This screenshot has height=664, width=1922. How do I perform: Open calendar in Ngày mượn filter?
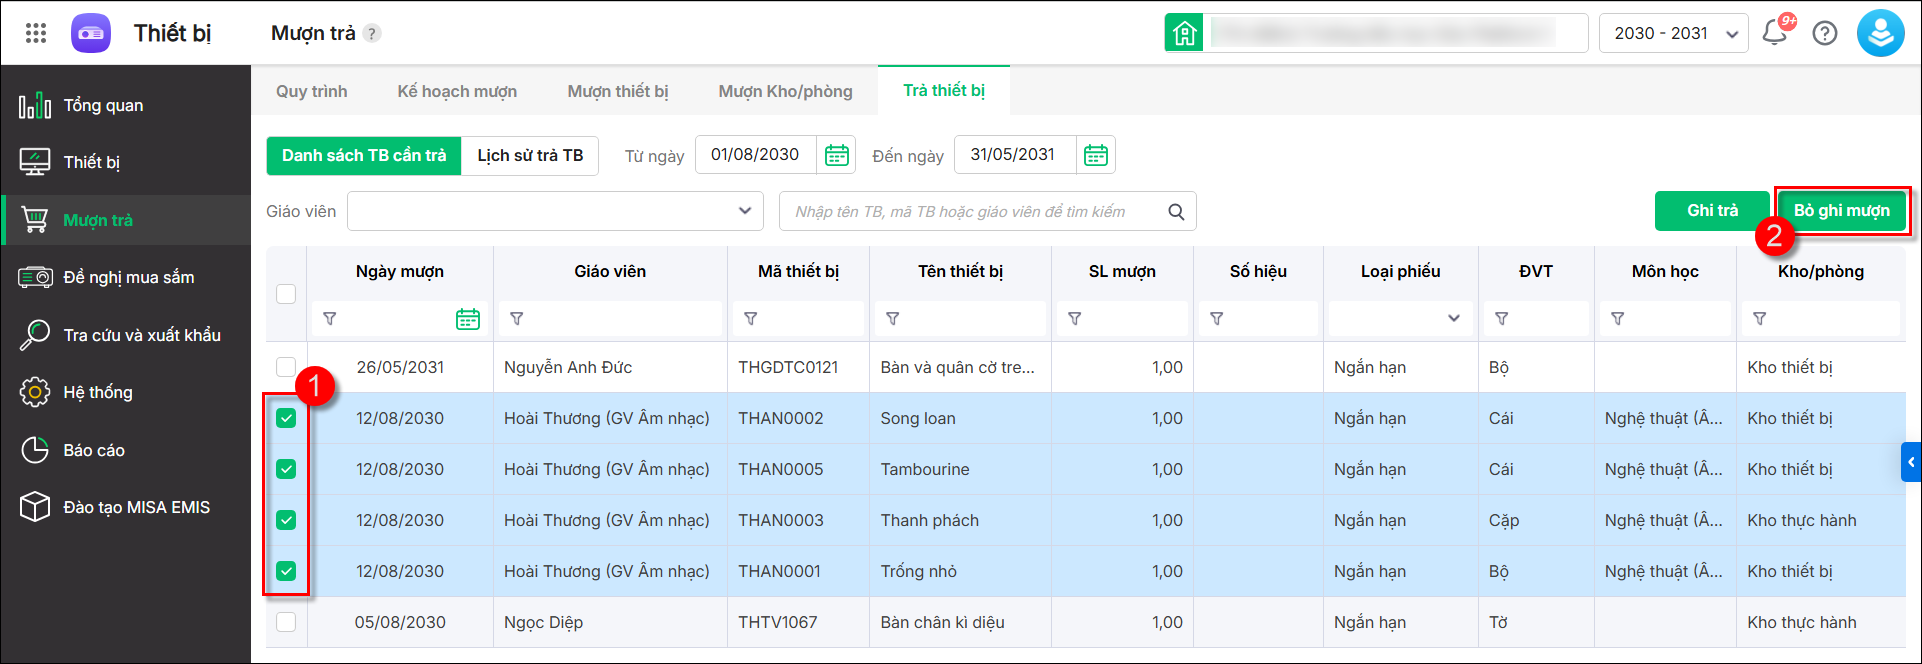click(x=468, y=319)
